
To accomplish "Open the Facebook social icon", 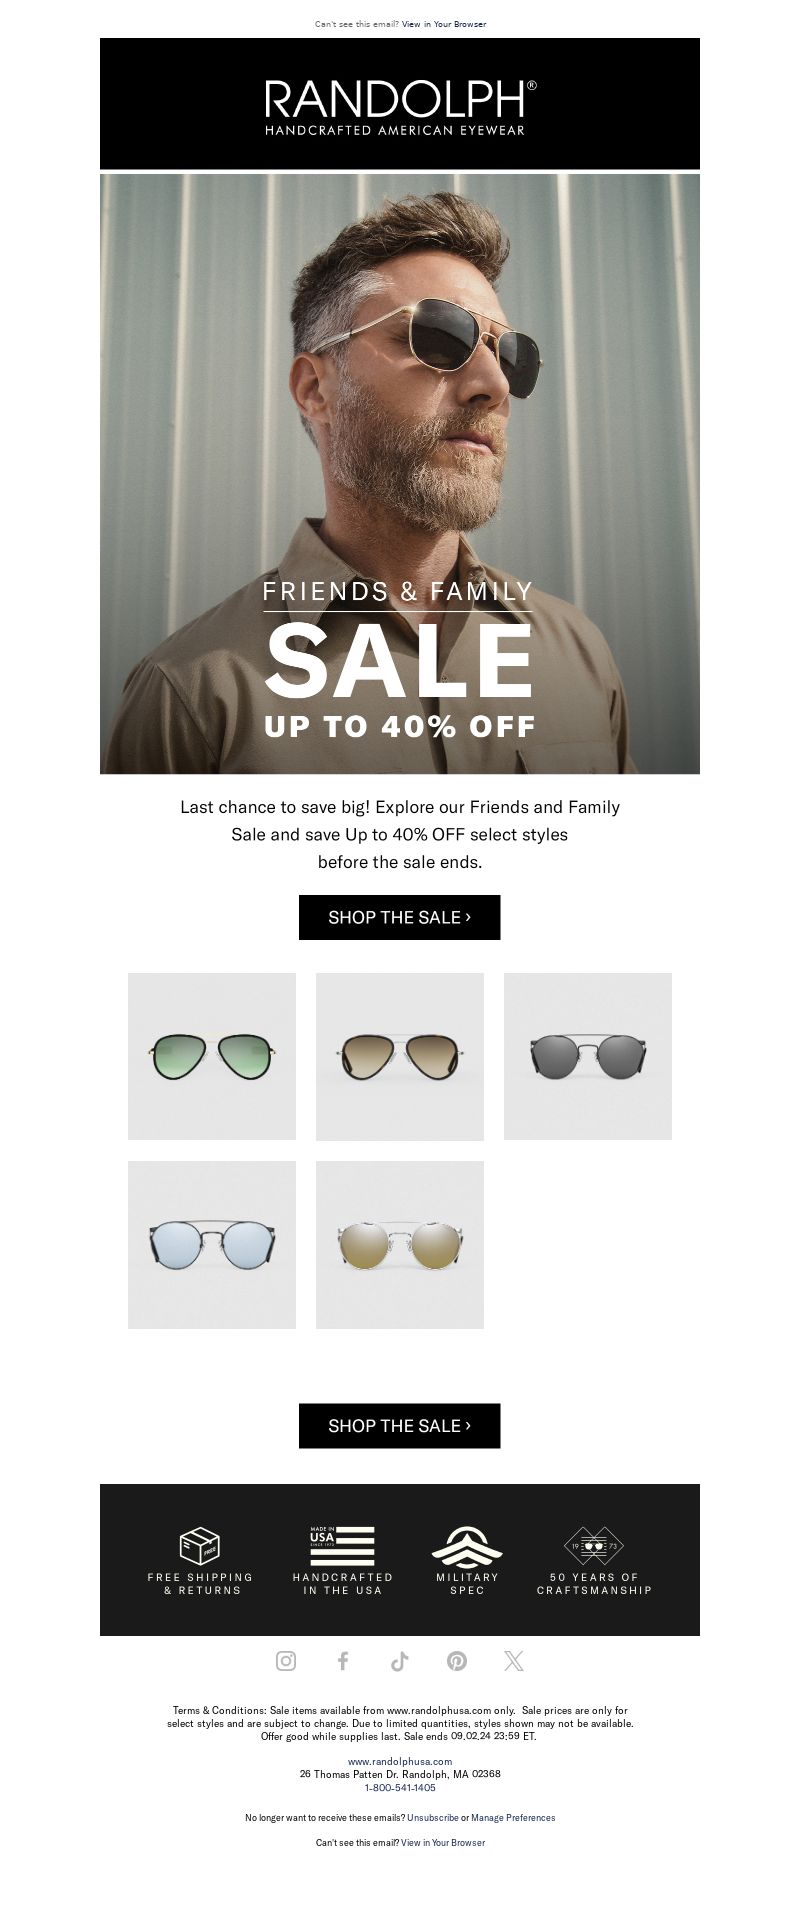I will [x=343, y=1661].
